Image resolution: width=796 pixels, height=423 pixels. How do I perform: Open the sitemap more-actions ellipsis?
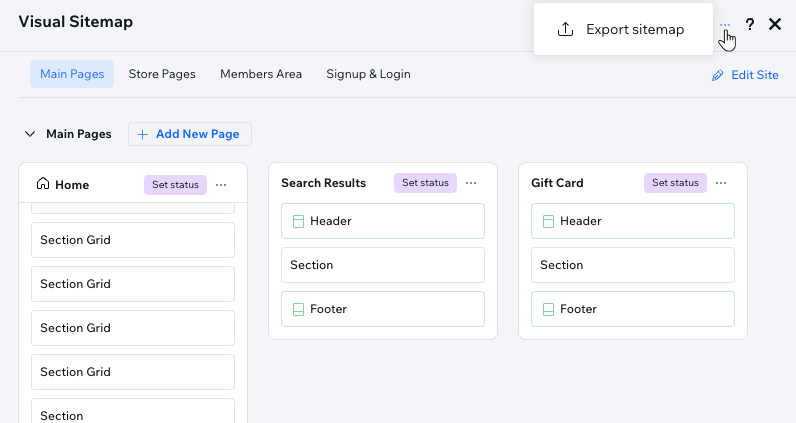[724, 24]
